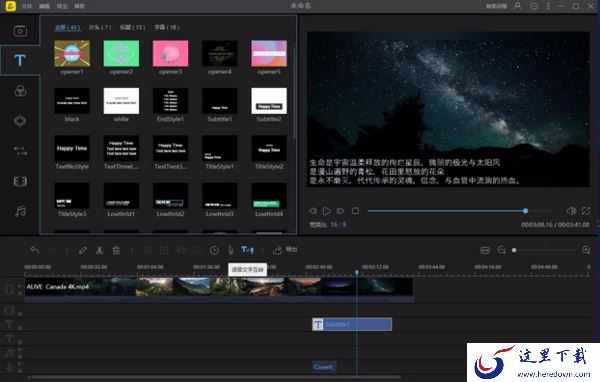This screenshot has width=600, height=382.
Task: Click the fit-timeline icon left of zoom out
Action: (485, 250)
